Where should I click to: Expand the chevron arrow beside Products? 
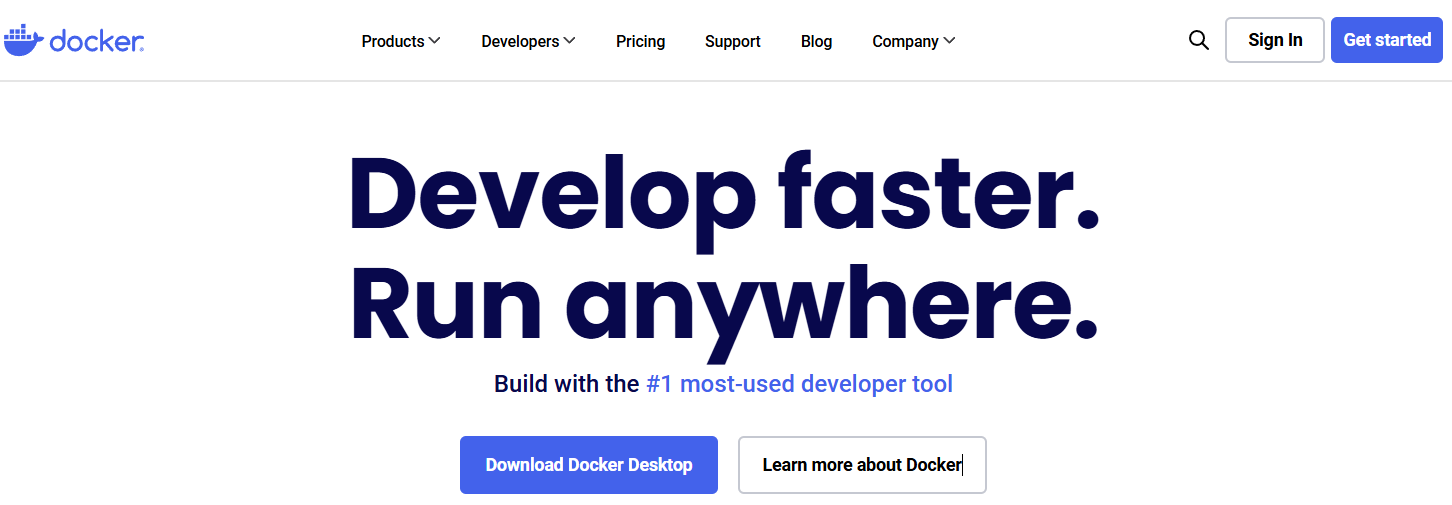point(434,41)
